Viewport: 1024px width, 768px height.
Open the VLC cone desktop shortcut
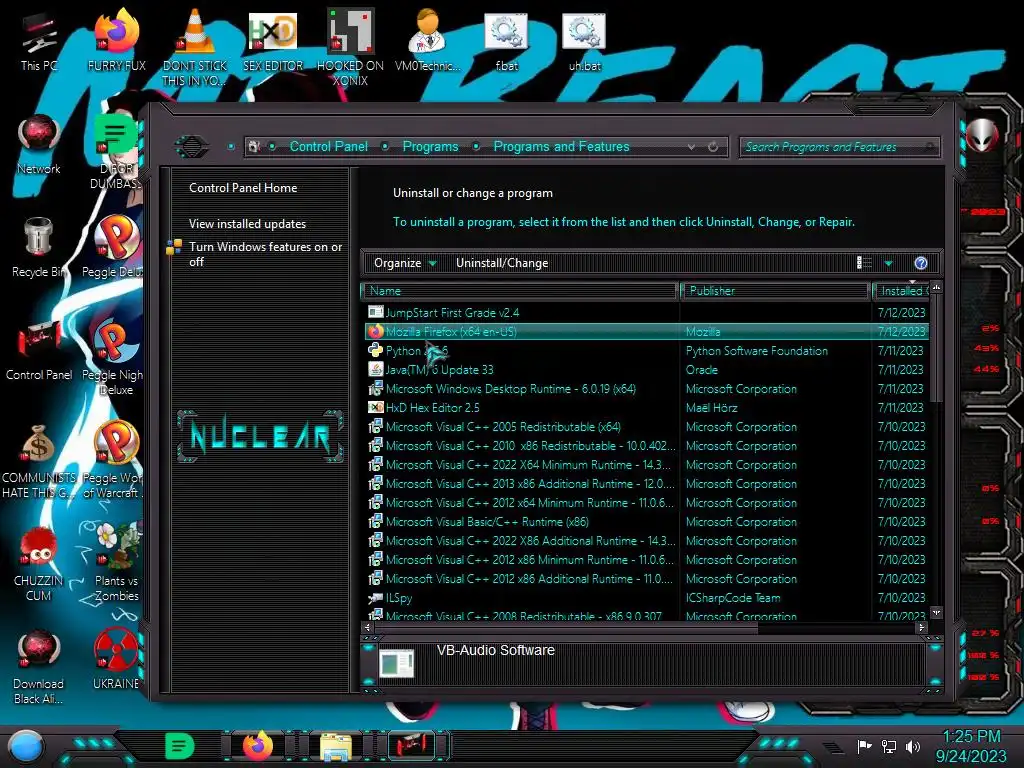[x=195, y=46]
